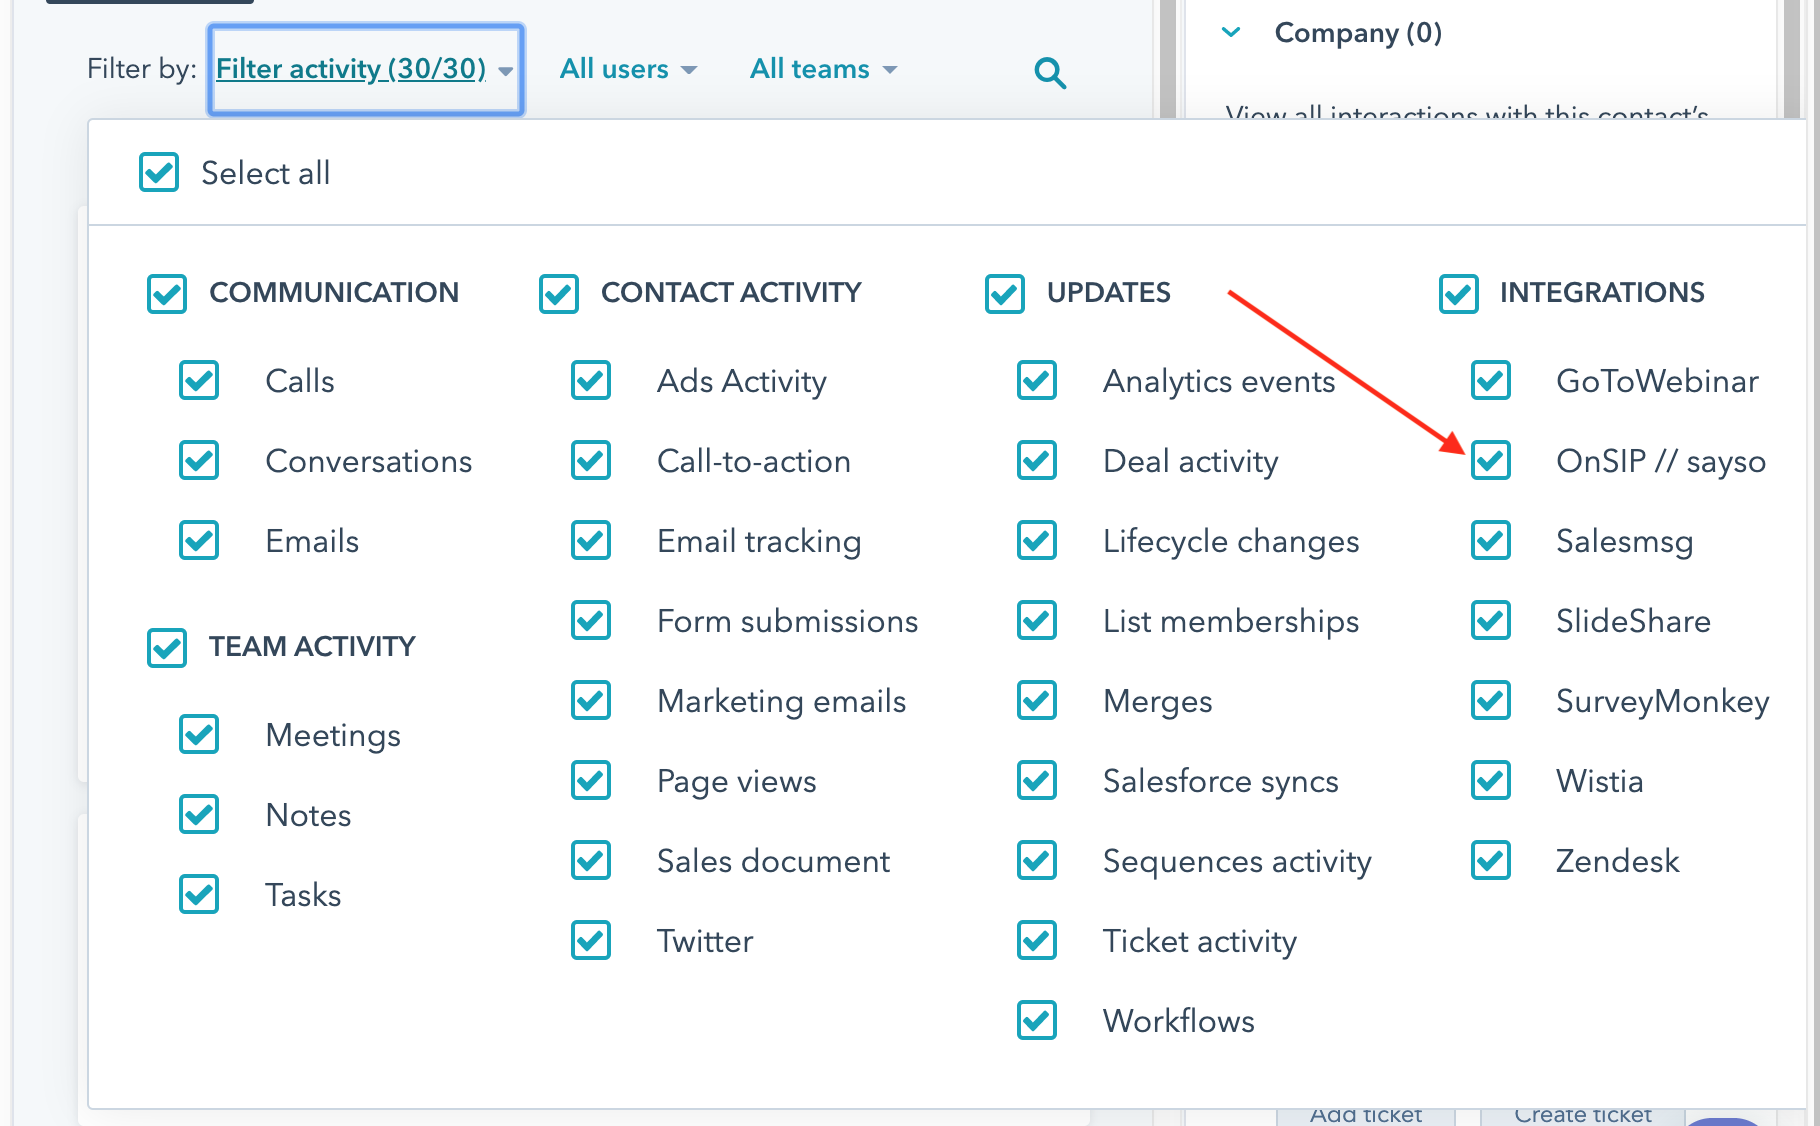This screenshot has width=1820, height=1126.
Task: Click the TEAM ACTIVITY heading text
Action: (x=312, y=647)
